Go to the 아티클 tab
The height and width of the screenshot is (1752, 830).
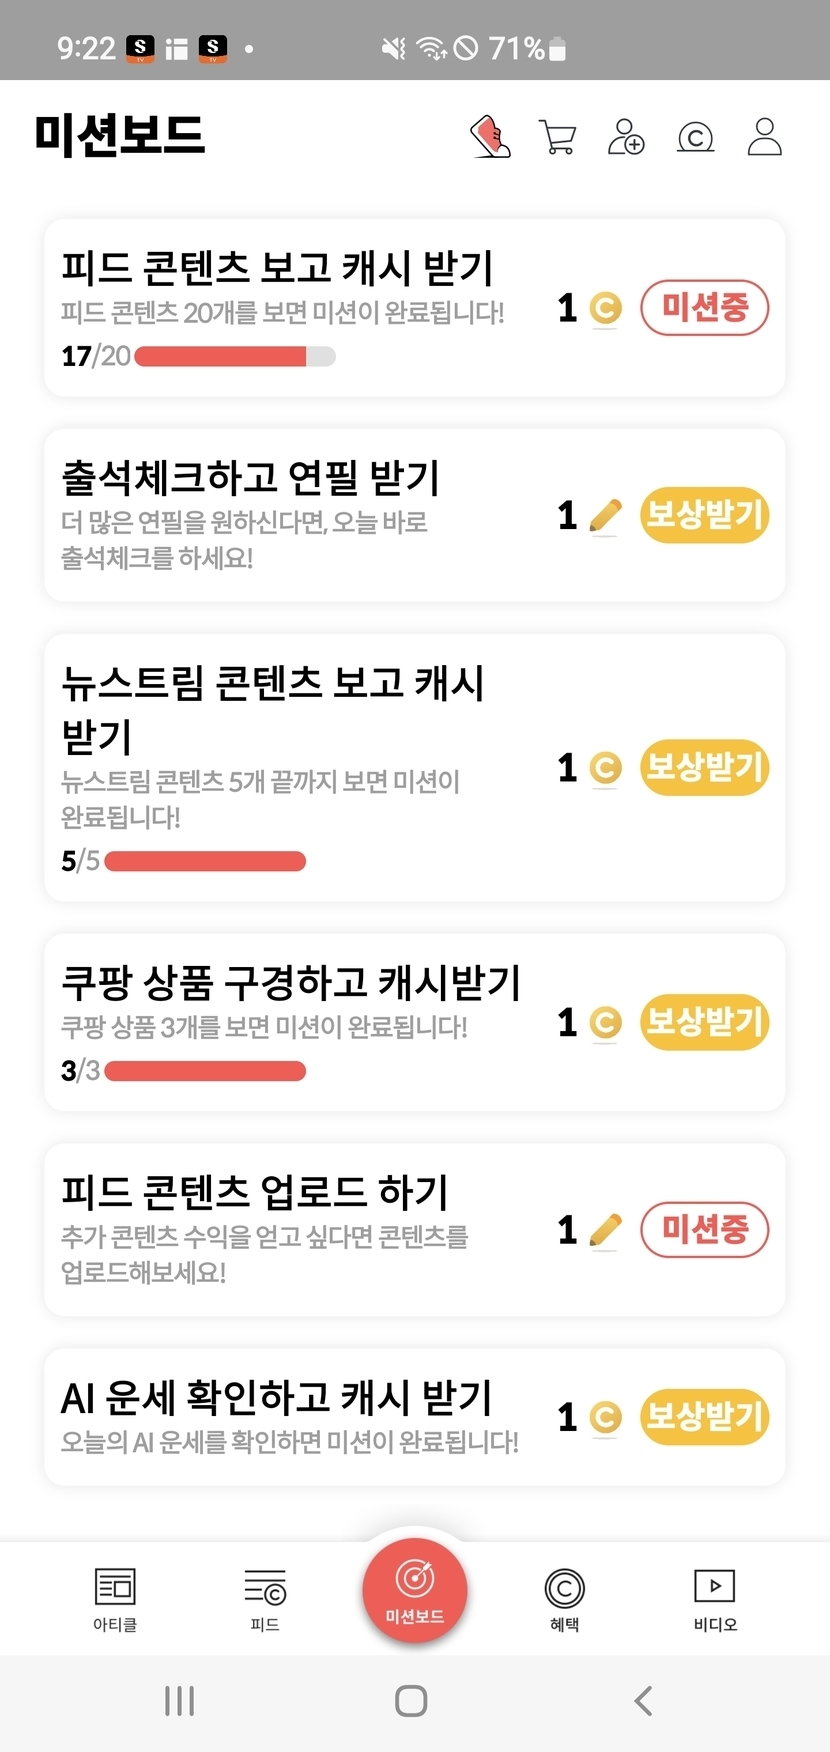click(115, 1598)
